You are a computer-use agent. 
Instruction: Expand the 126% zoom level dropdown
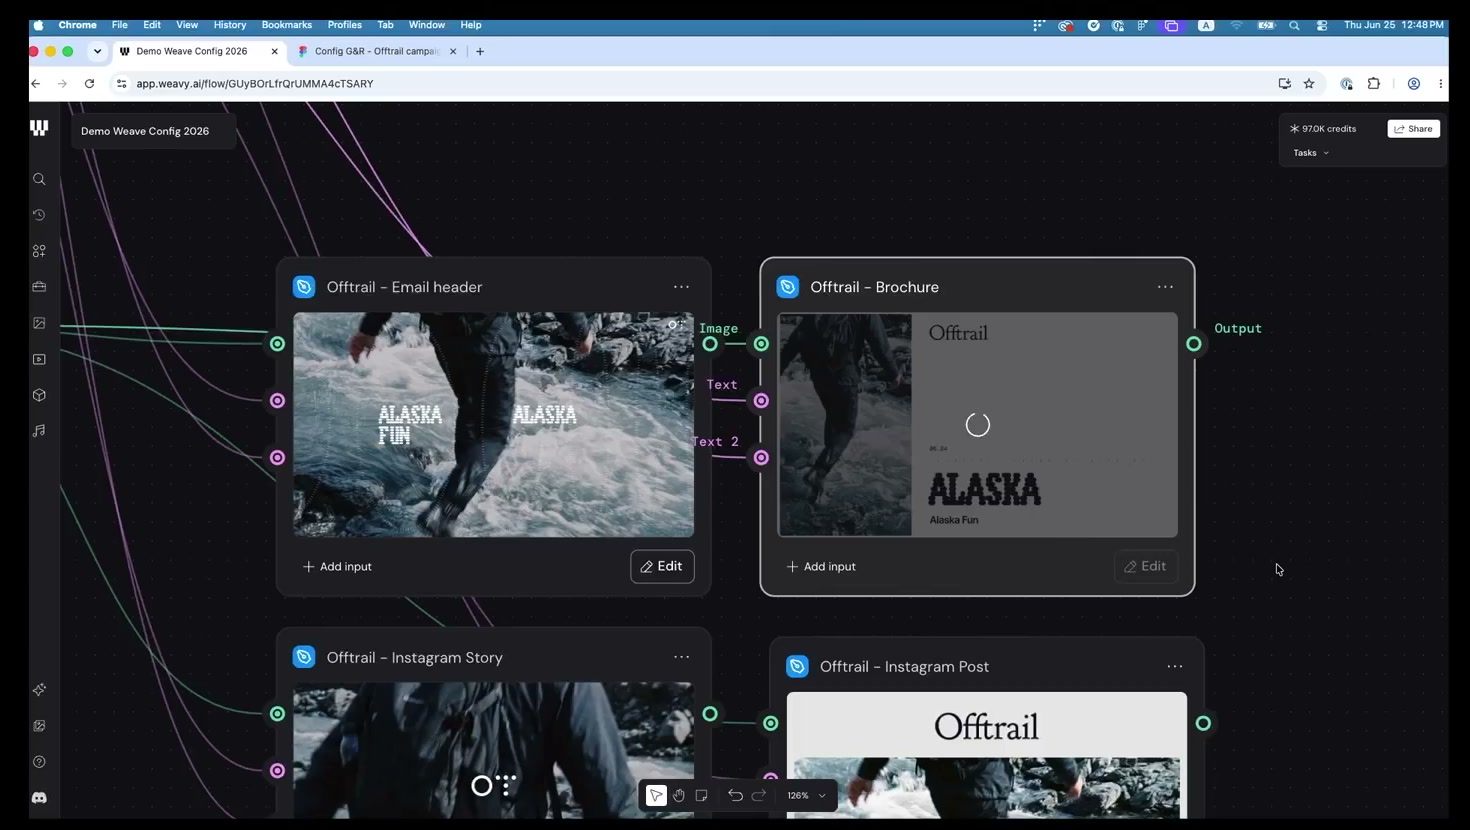coord(806,795)
